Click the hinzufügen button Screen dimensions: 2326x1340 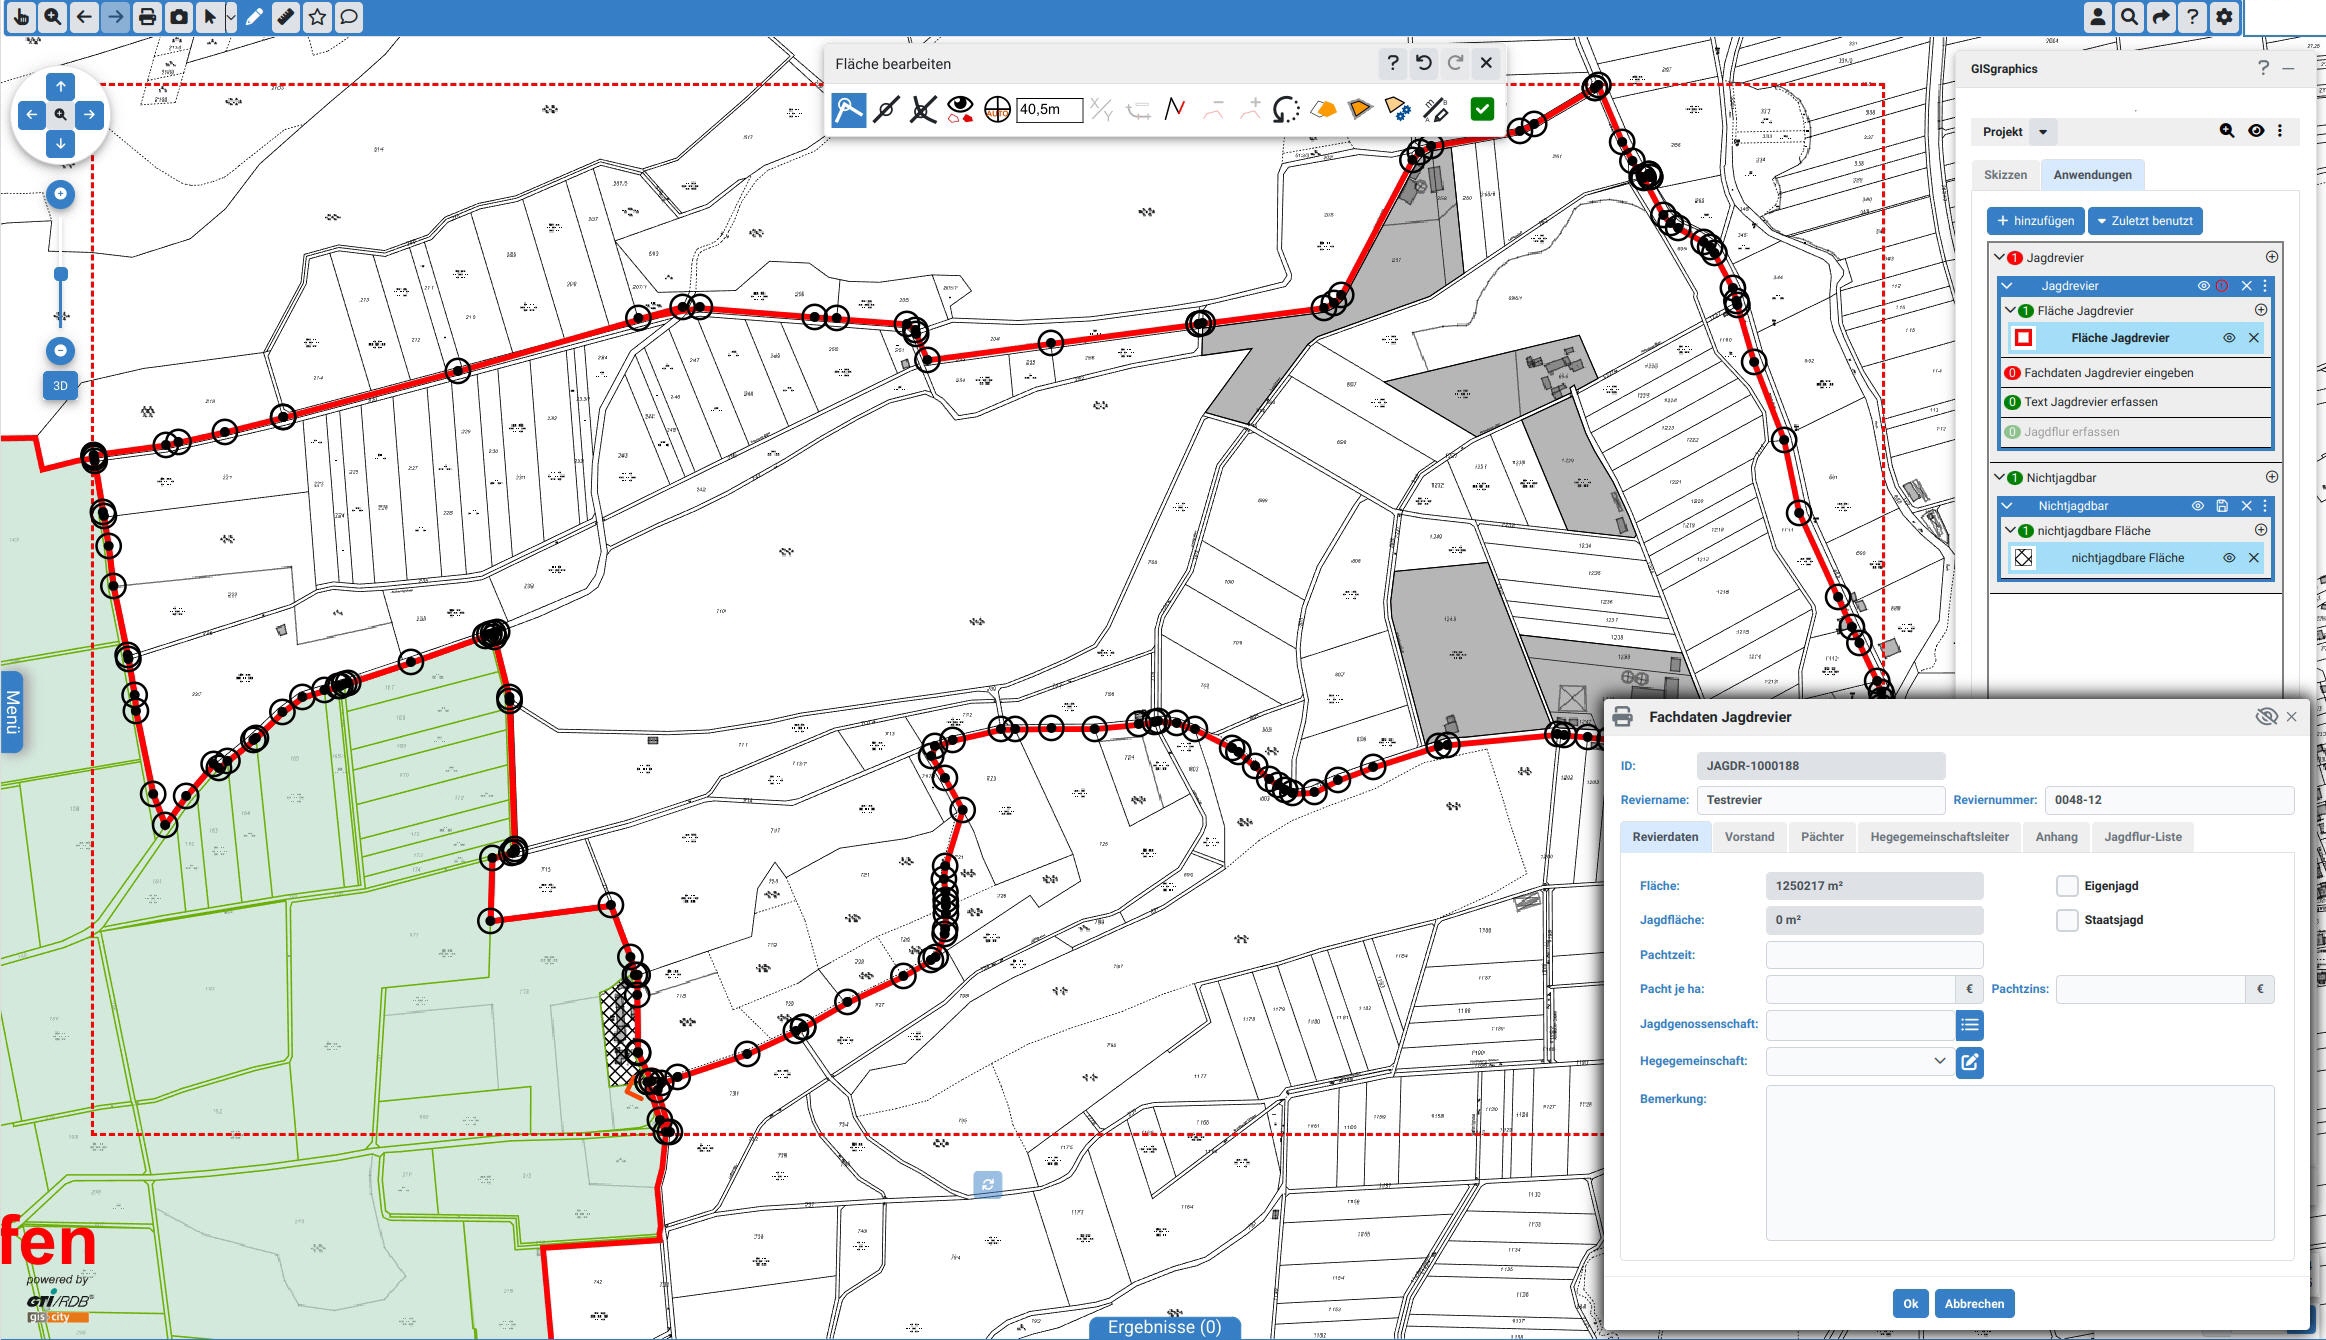[x=2035, y=221]
